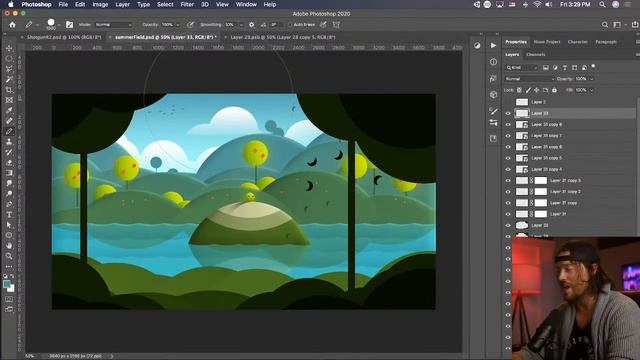Select the Path Selection tool
The height and width of the screenshot is (360, 640).
9,225
